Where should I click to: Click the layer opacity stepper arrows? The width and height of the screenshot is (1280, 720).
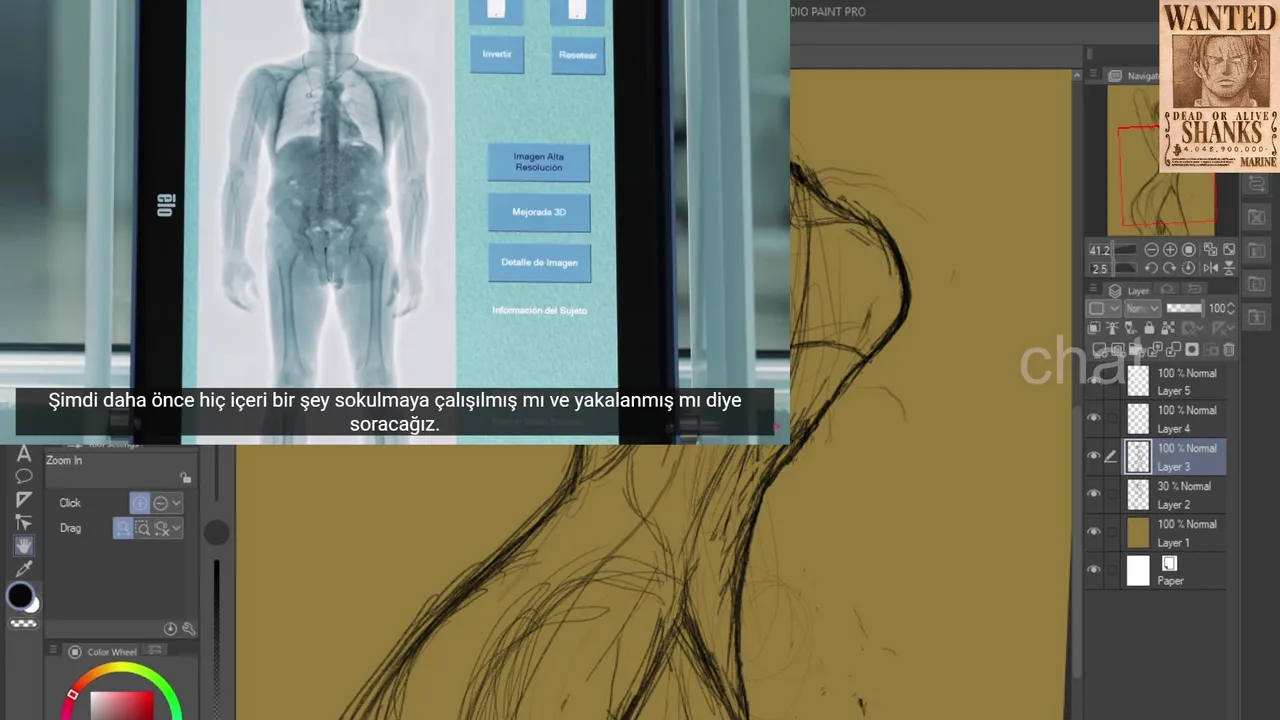[x=1231, y=308]
